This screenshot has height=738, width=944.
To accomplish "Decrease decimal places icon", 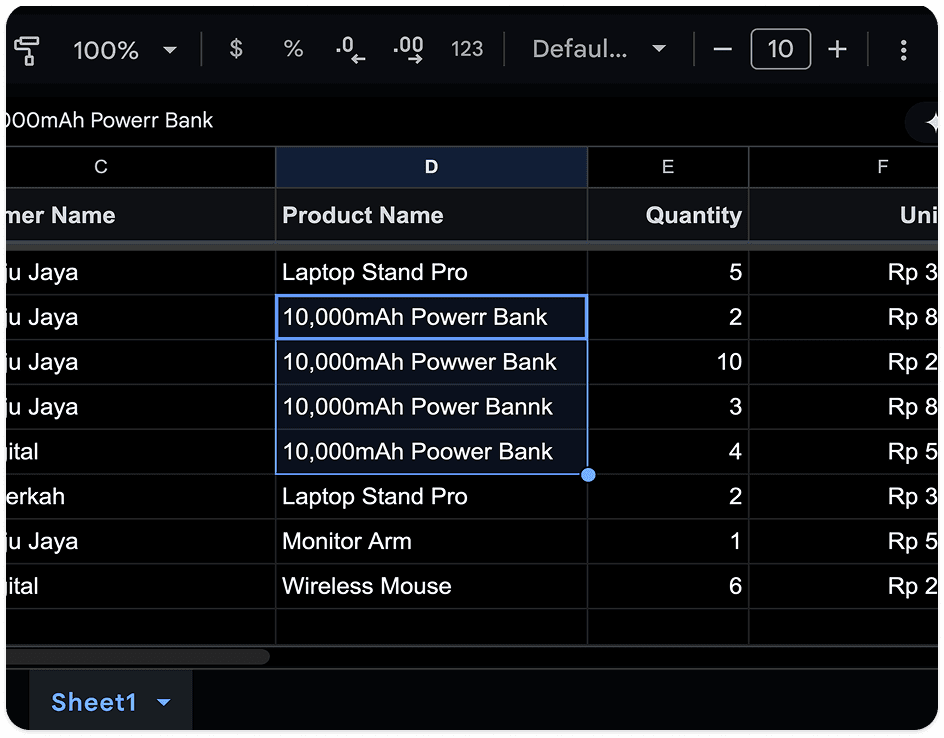I will (350, 49).
